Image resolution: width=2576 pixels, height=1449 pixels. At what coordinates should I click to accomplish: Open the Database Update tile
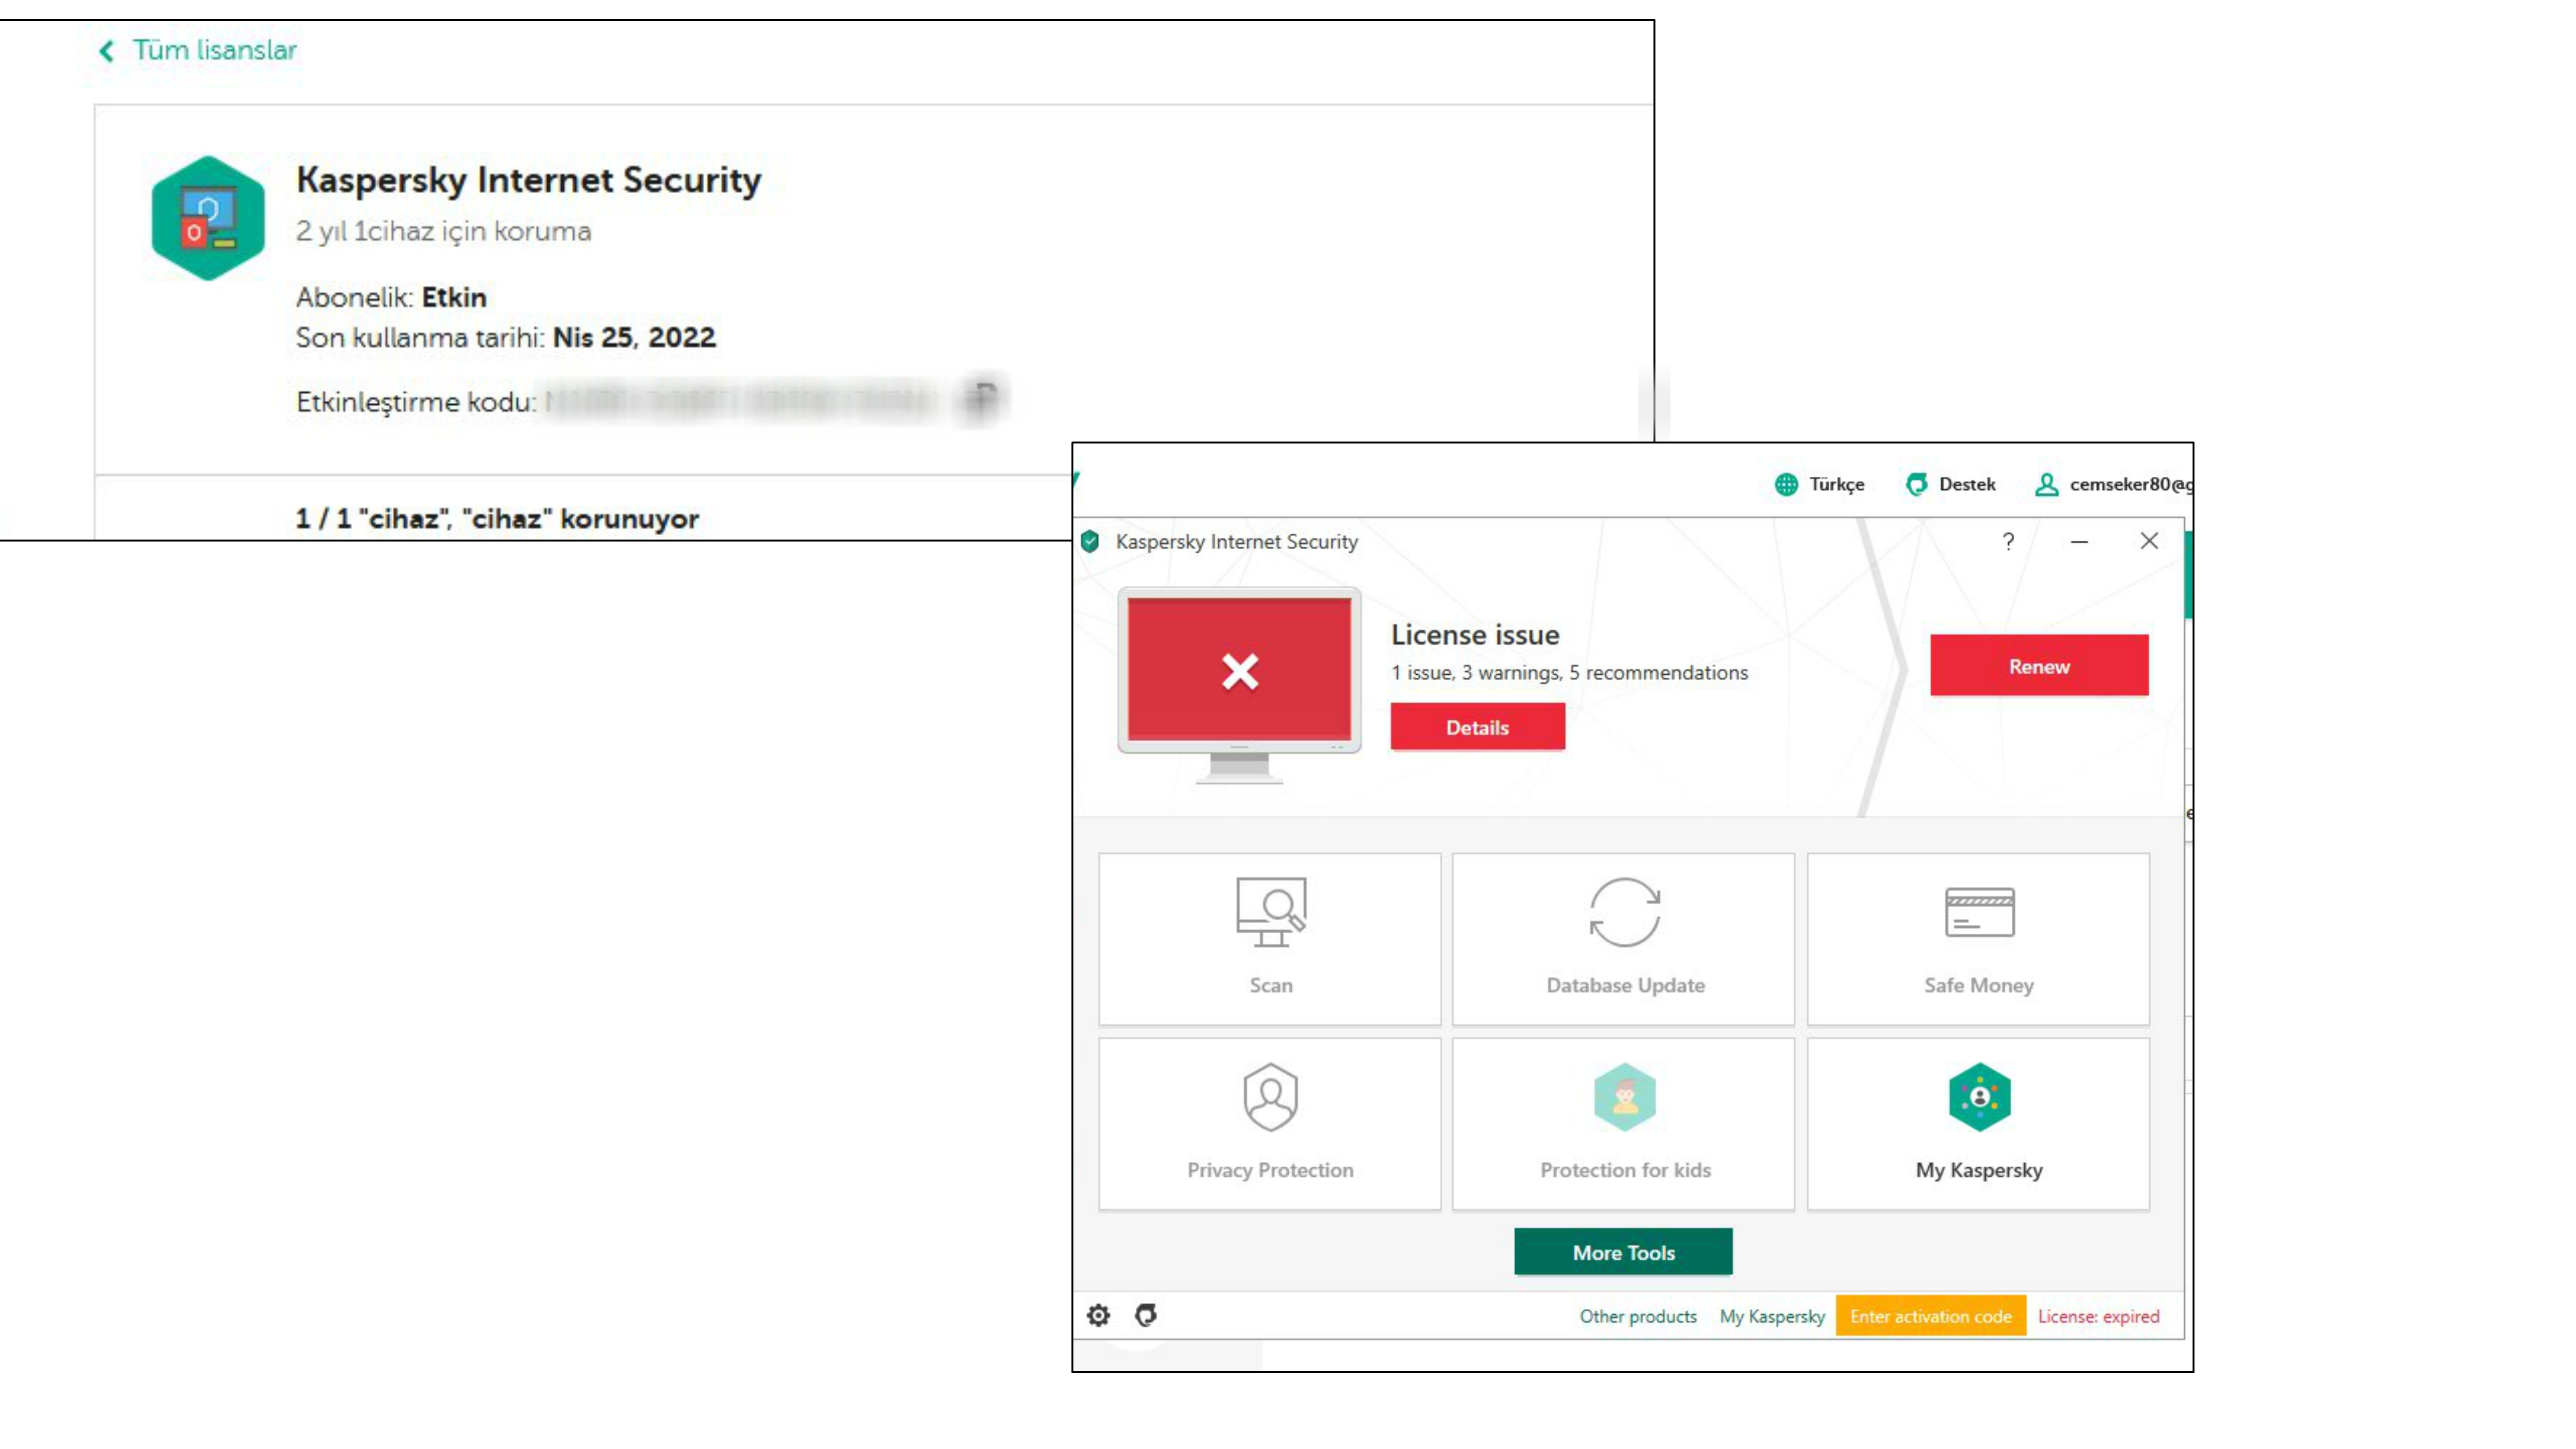1624,938
